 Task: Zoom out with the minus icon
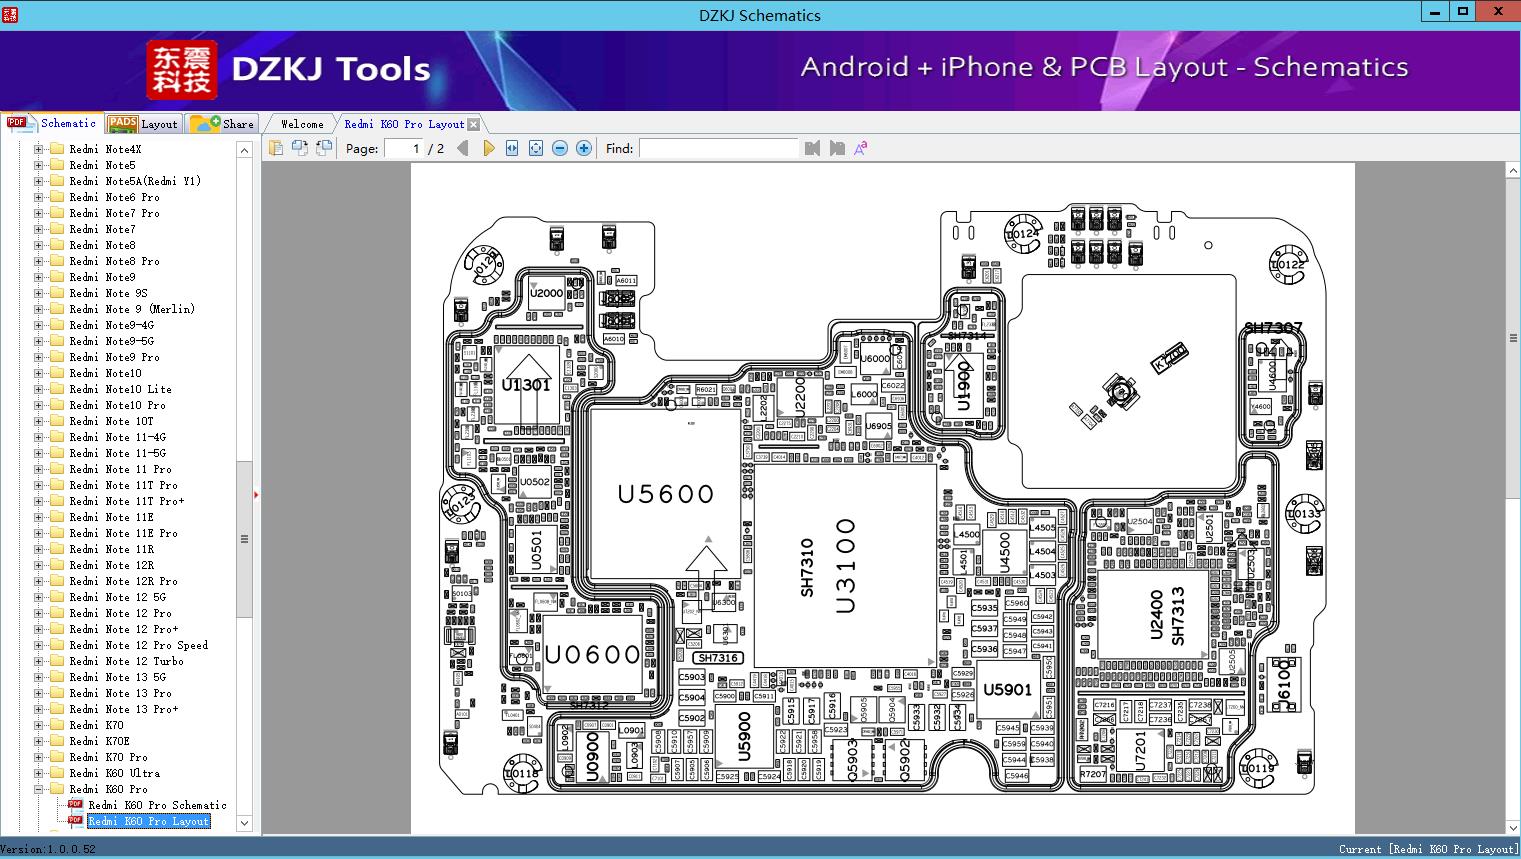(560, 148)
